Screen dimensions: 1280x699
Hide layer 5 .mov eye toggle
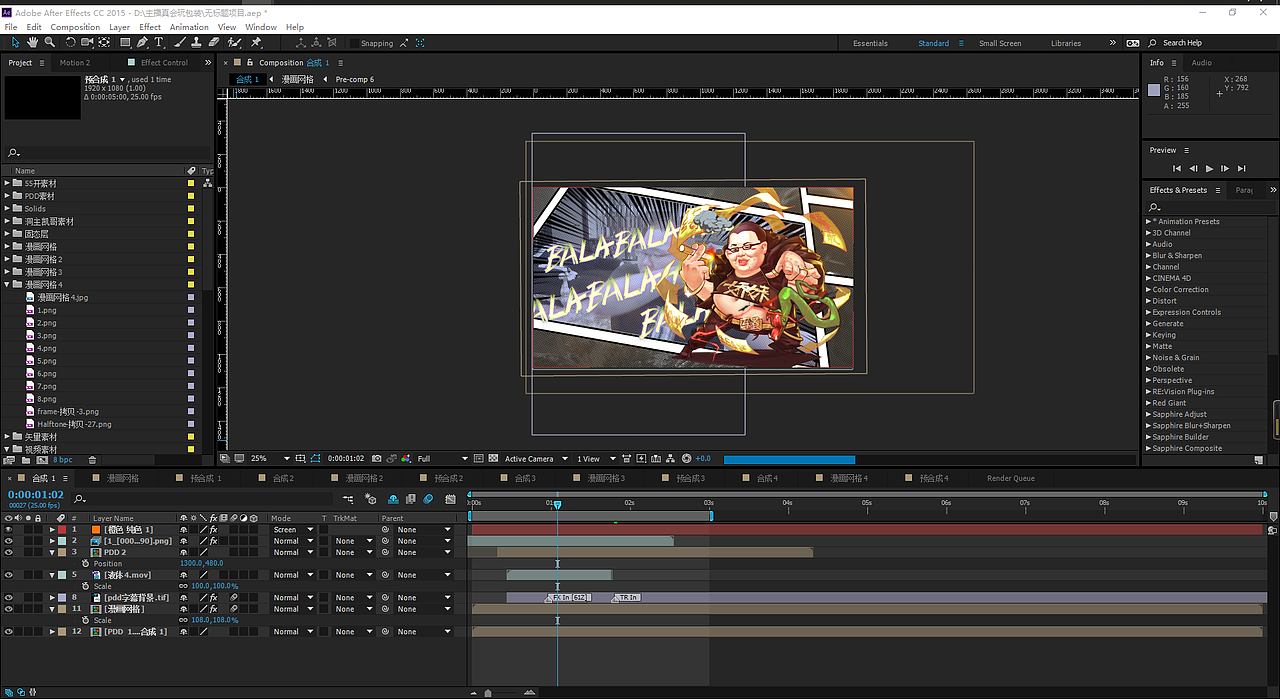click(9, 575)
